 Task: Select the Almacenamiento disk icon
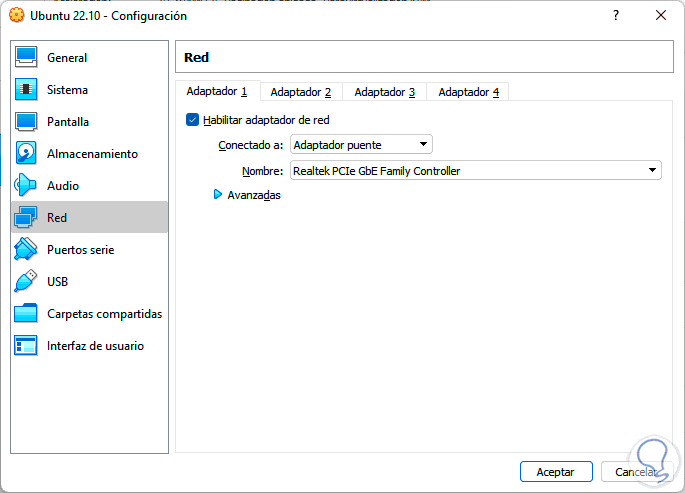point(26,154)
